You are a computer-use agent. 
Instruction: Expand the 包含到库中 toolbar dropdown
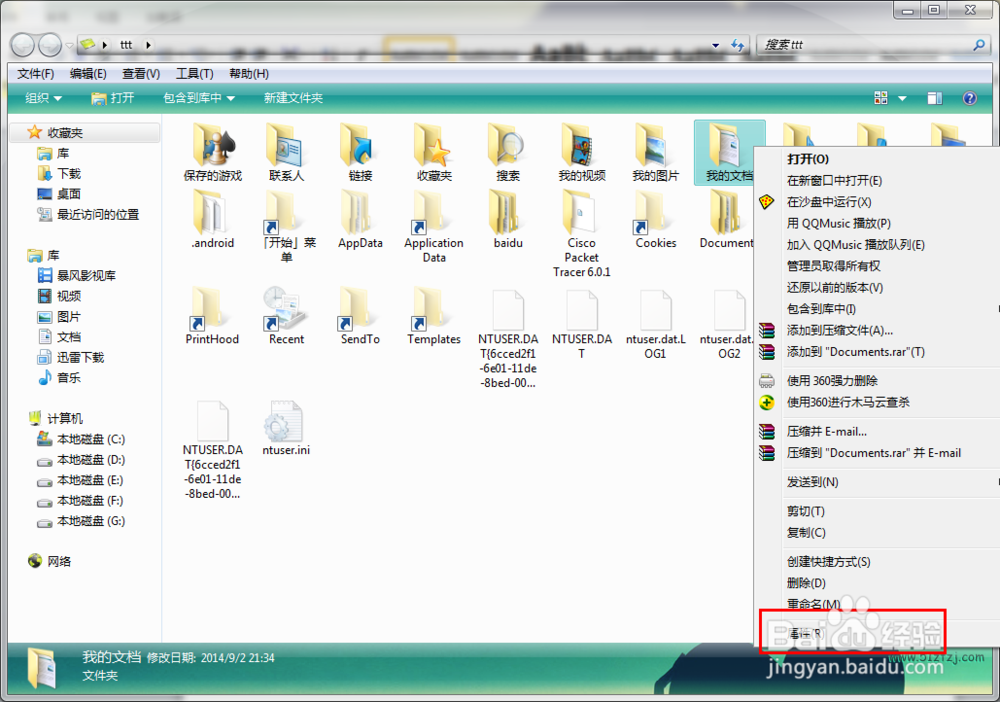[199, 98]
